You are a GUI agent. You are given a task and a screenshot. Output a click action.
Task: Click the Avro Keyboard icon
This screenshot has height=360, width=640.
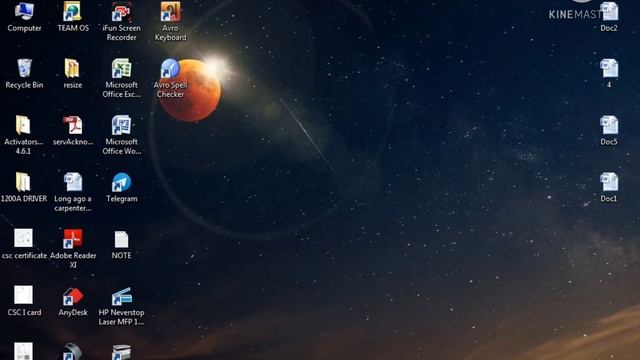click(170, 21)
